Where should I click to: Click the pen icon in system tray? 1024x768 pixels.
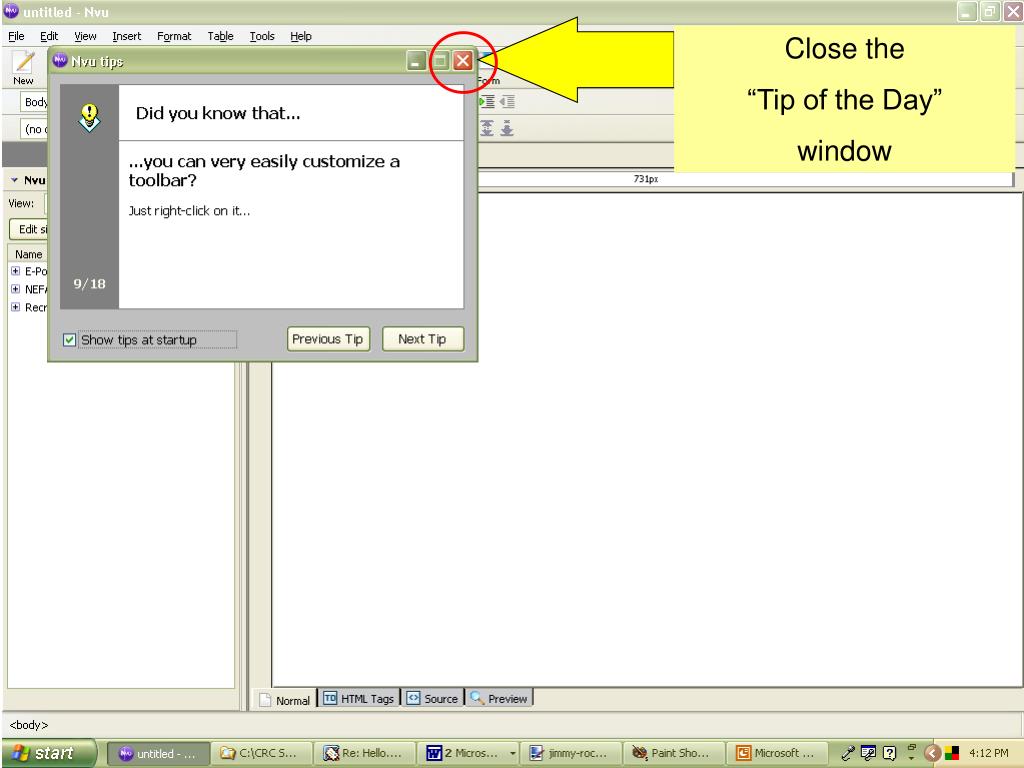click(848, 753)
